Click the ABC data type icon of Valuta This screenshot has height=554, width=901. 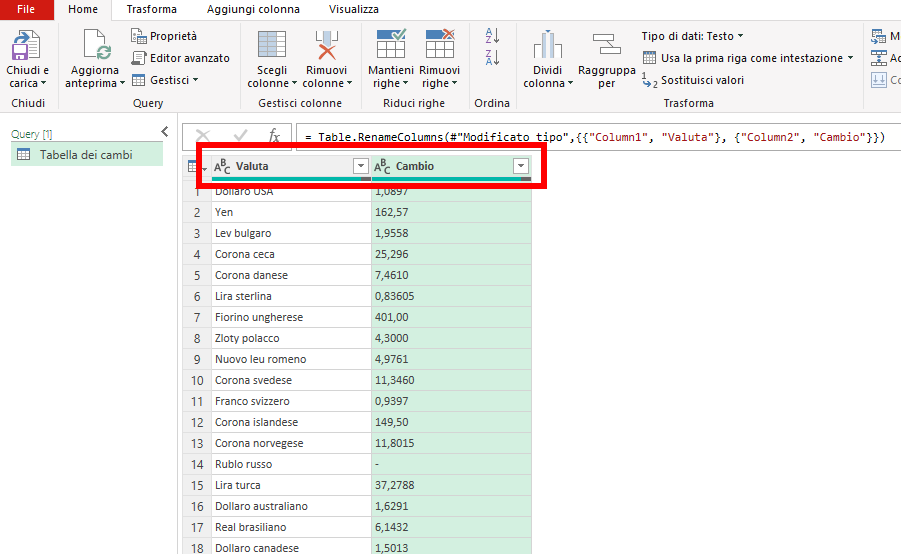tap(222, 166)
